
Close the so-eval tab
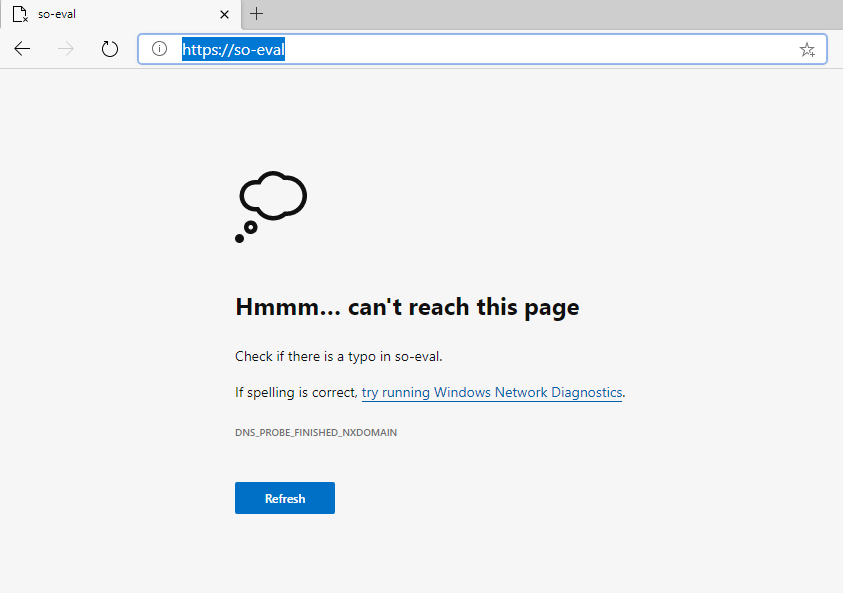[225, 15]
